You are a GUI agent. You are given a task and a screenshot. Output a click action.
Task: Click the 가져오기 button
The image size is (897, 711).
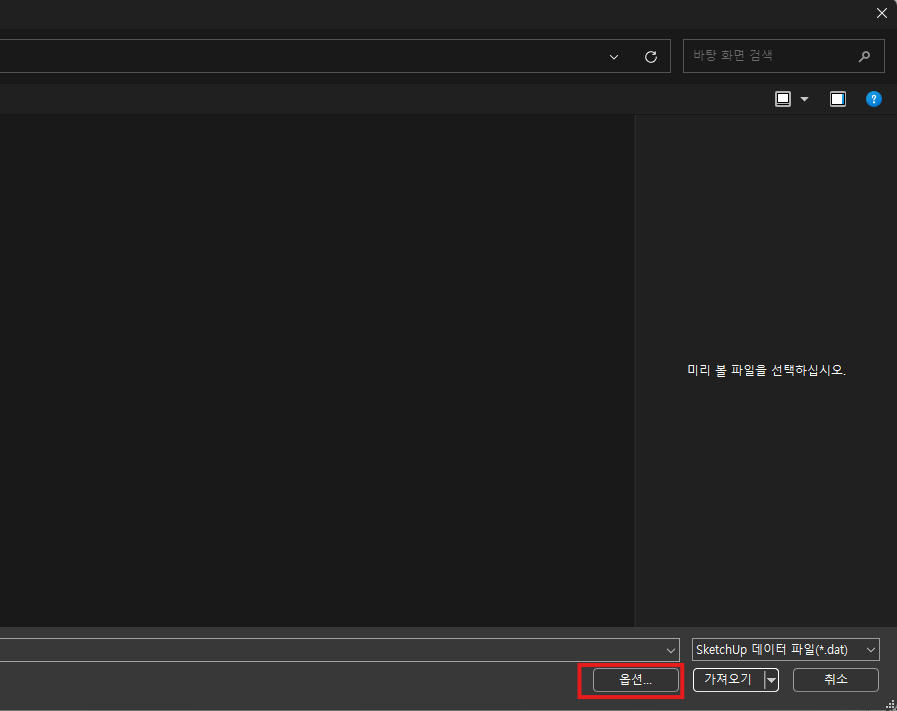click(x=728, y=680)
